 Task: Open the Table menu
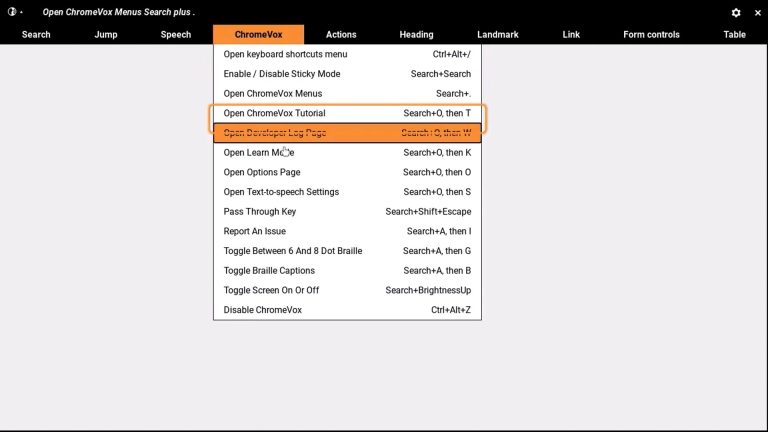point(734,35)
